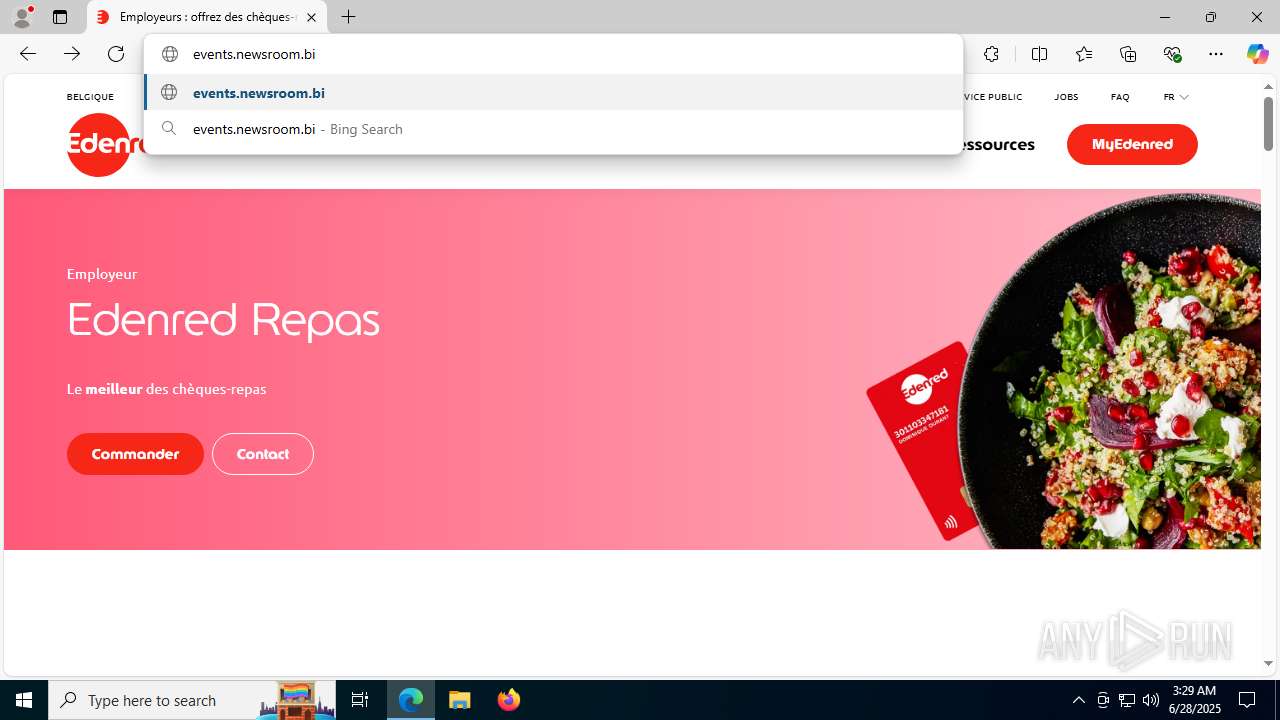Close the Employeurs Edenred tab
This screenshot has width=1280, height=720.
coord(311,17)
